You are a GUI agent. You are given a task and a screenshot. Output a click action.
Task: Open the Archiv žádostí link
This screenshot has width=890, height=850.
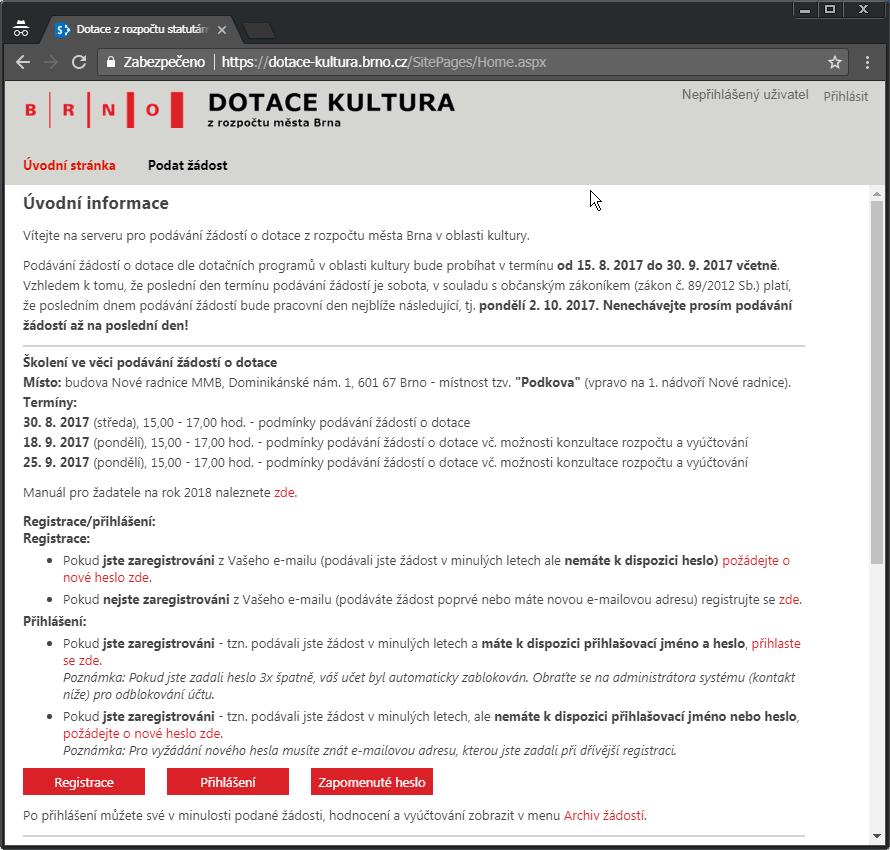[x=604, y=815]
